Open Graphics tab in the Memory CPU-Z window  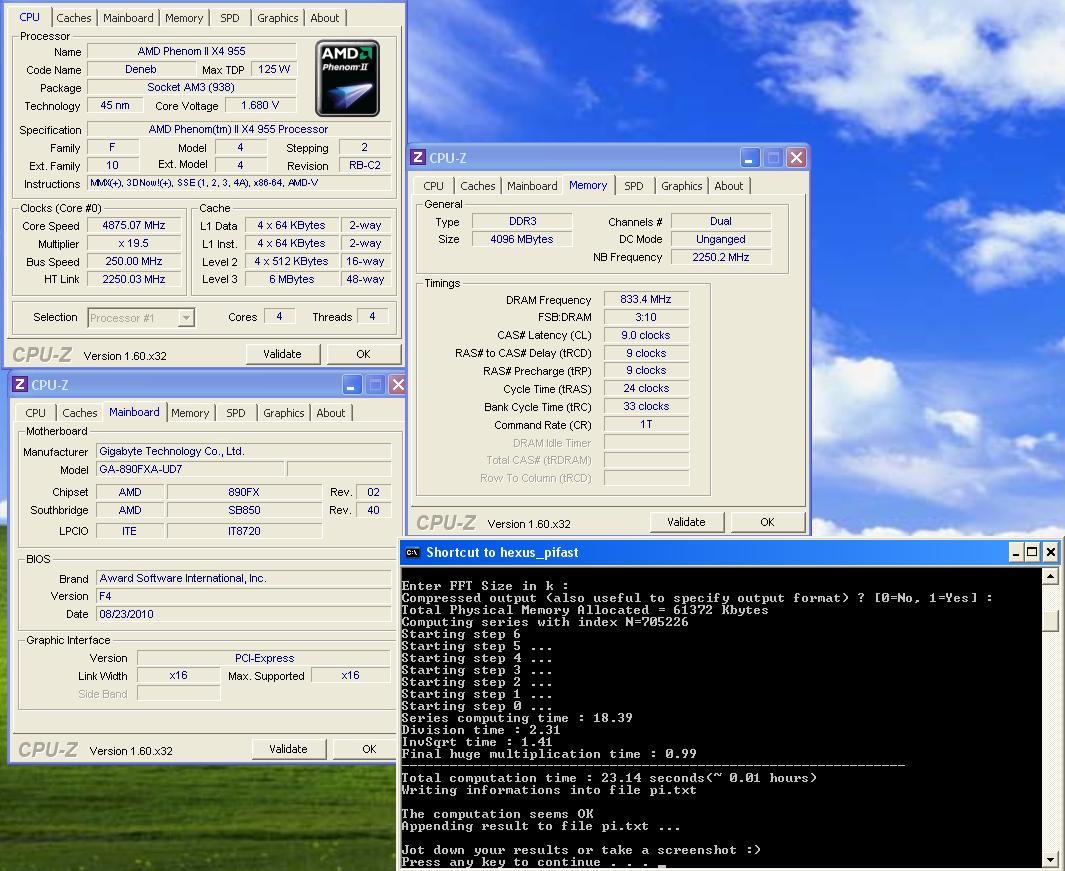point(681,186)
